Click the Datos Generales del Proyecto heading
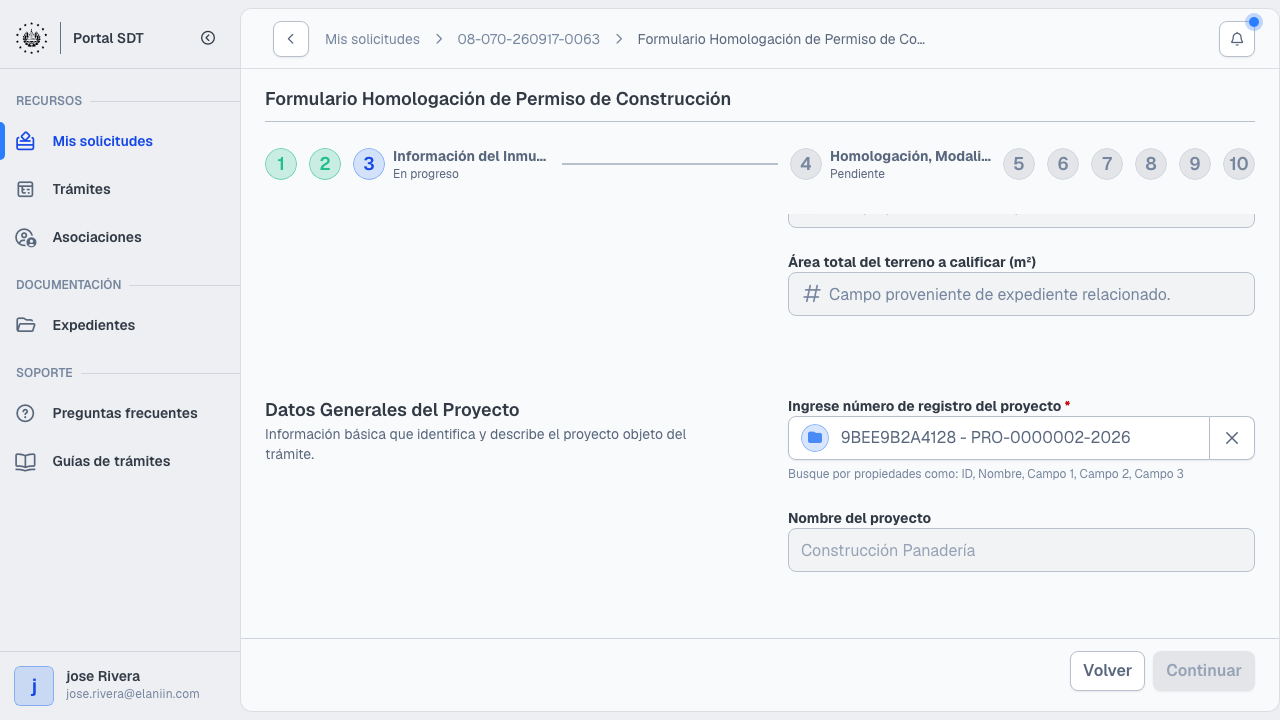Screen dimensions: 1280x720 coord(392,410)
